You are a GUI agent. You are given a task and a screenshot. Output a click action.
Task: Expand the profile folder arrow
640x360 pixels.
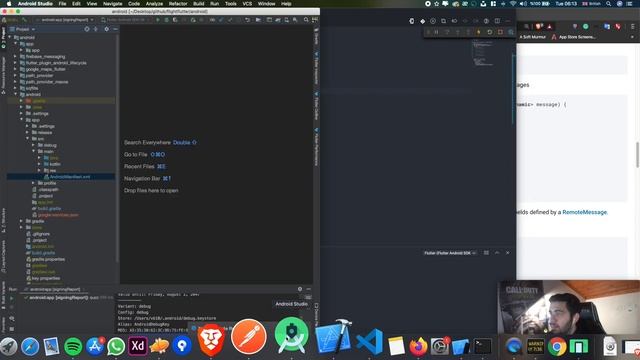[34, 183]
